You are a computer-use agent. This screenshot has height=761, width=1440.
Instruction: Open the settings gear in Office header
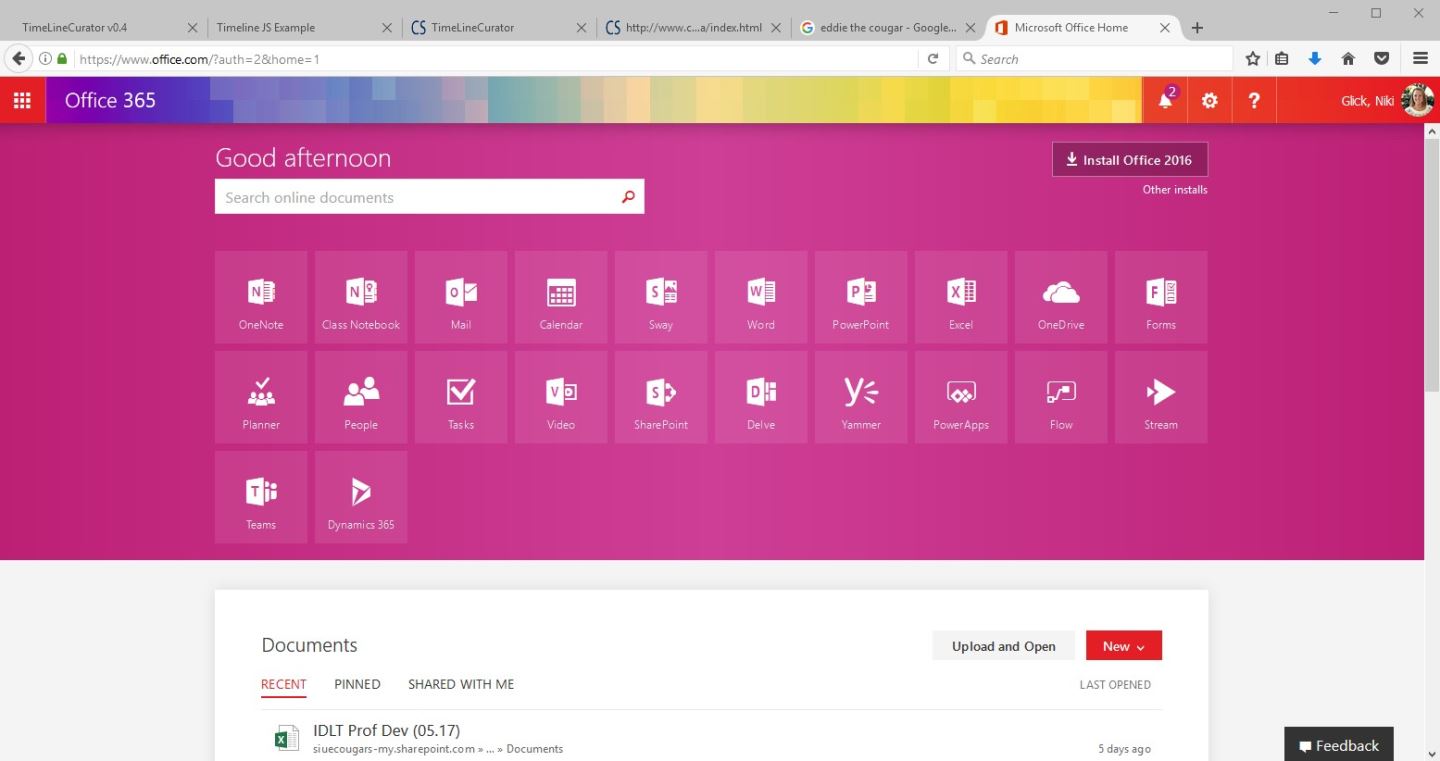(x=1210, y=100)
